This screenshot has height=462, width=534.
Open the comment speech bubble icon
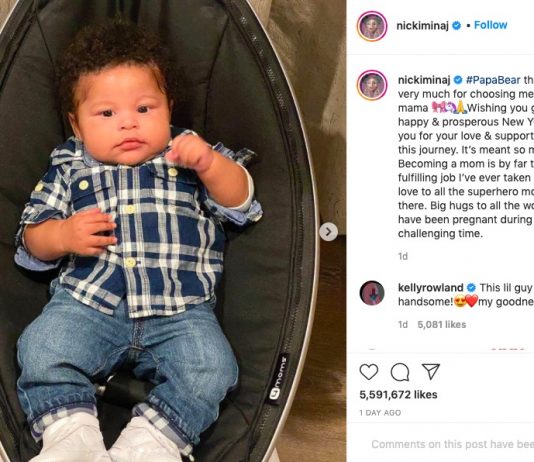click(400, 372)
